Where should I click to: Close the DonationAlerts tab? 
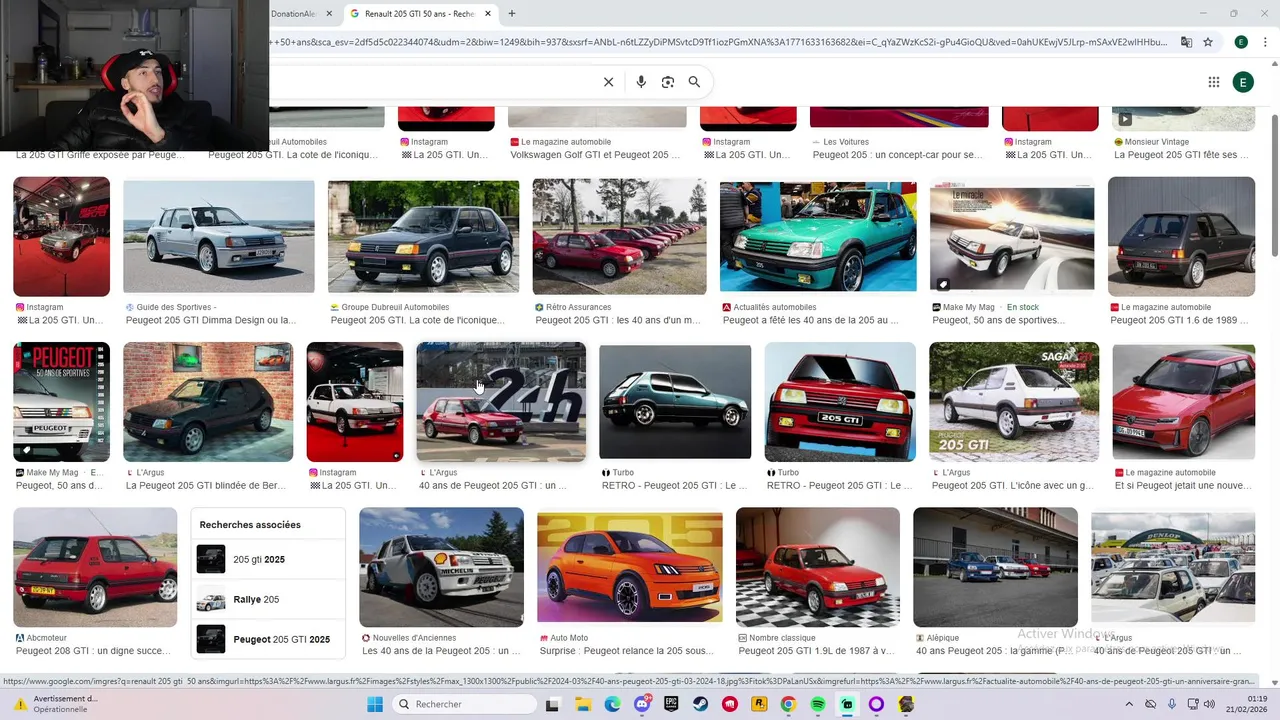pos(329,14)
